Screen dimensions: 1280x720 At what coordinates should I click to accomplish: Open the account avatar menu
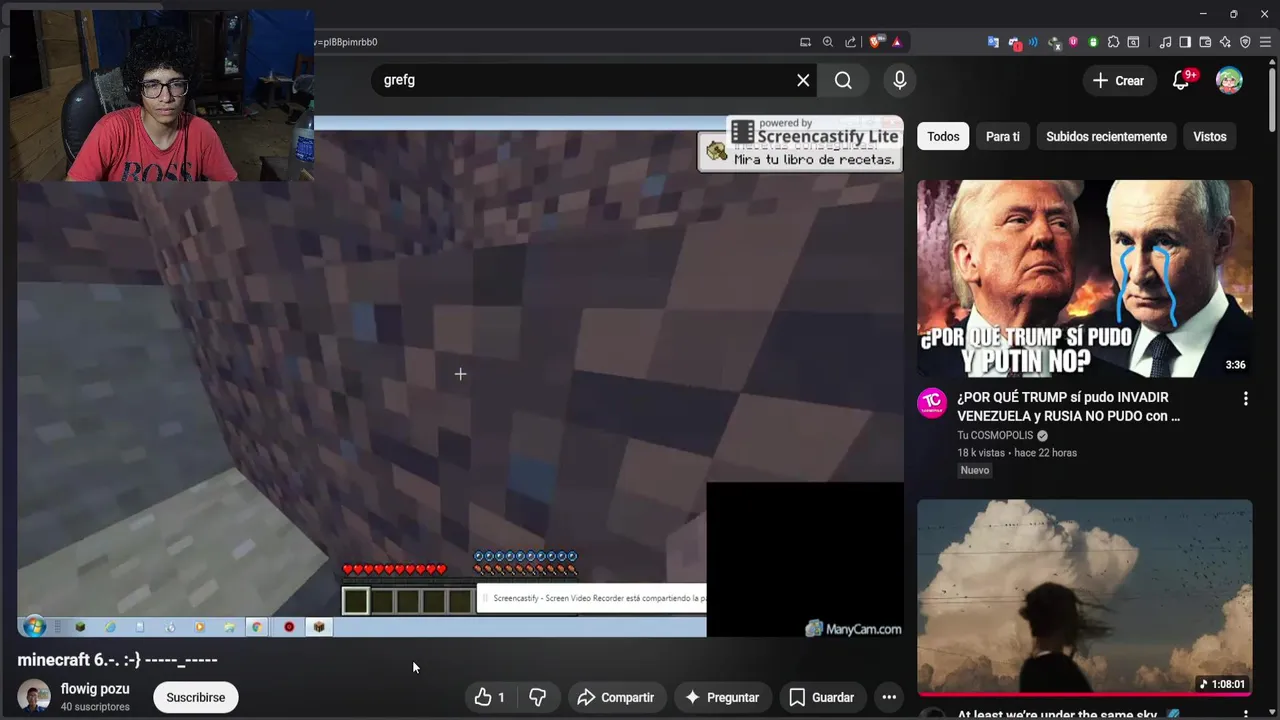1229,81
